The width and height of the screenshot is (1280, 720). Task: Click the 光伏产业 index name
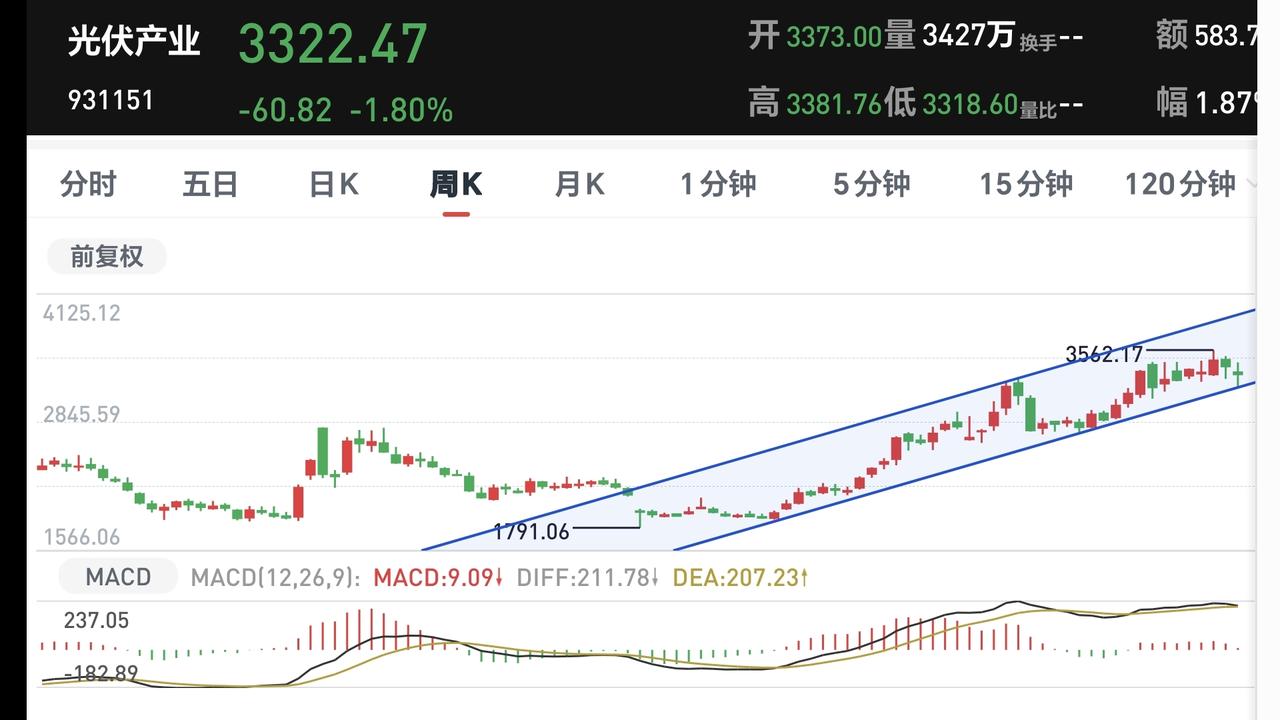[x=134, y=41]
